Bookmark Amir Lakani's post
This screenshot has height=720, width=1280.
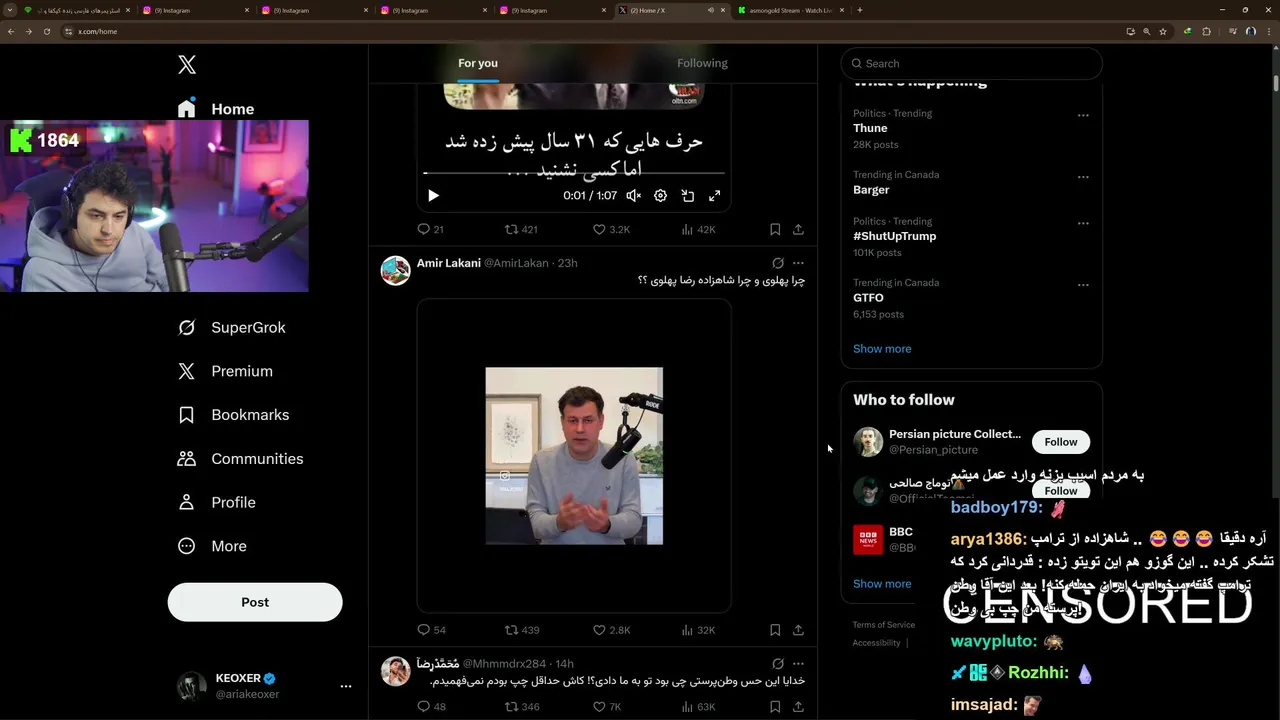pos(775,630)
